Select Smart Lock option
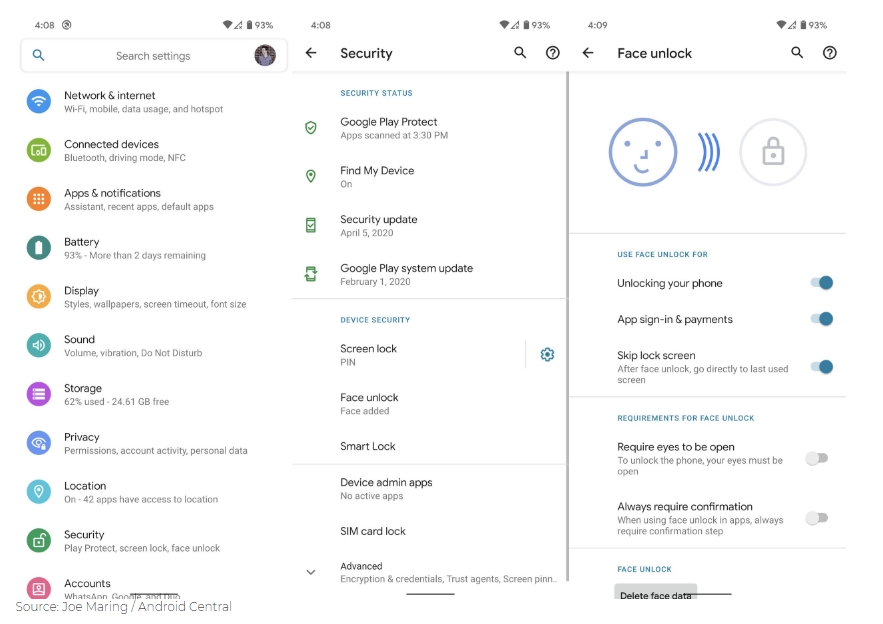 point(429,446)
